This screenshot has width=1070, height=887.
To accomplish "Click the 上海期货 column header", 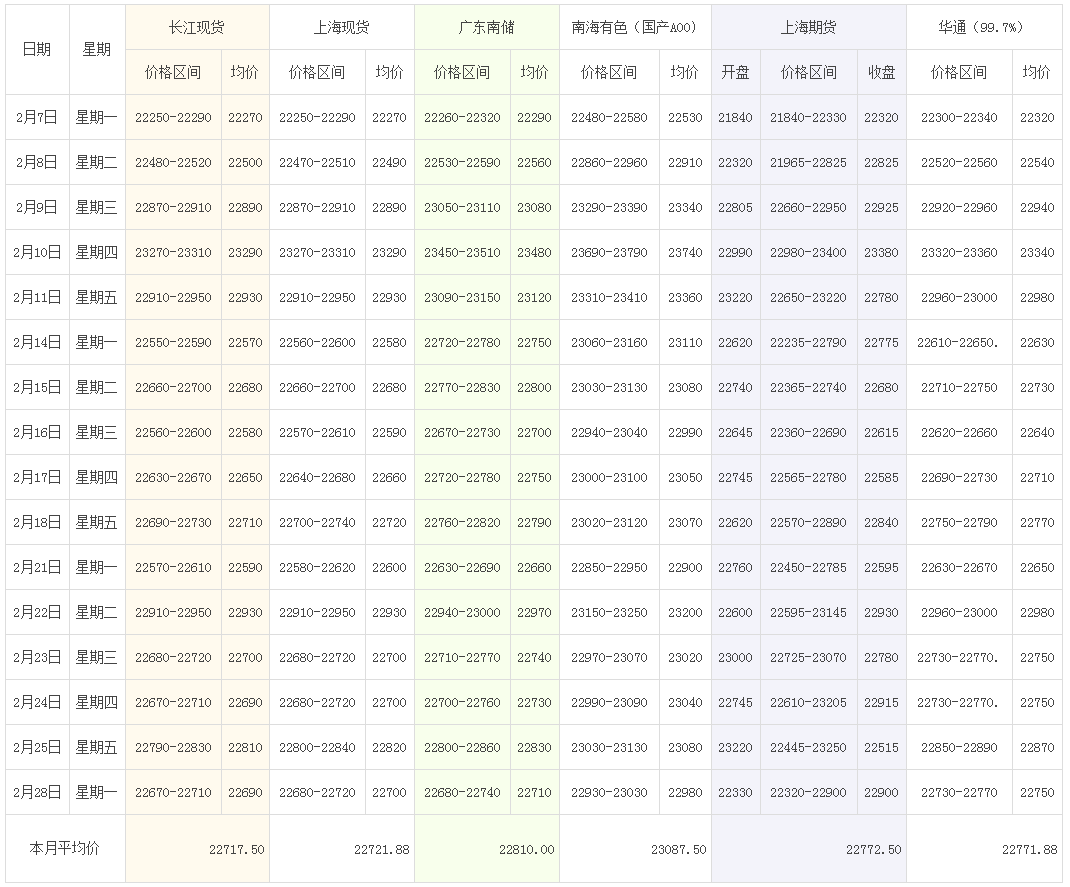I will pos(808,28).
